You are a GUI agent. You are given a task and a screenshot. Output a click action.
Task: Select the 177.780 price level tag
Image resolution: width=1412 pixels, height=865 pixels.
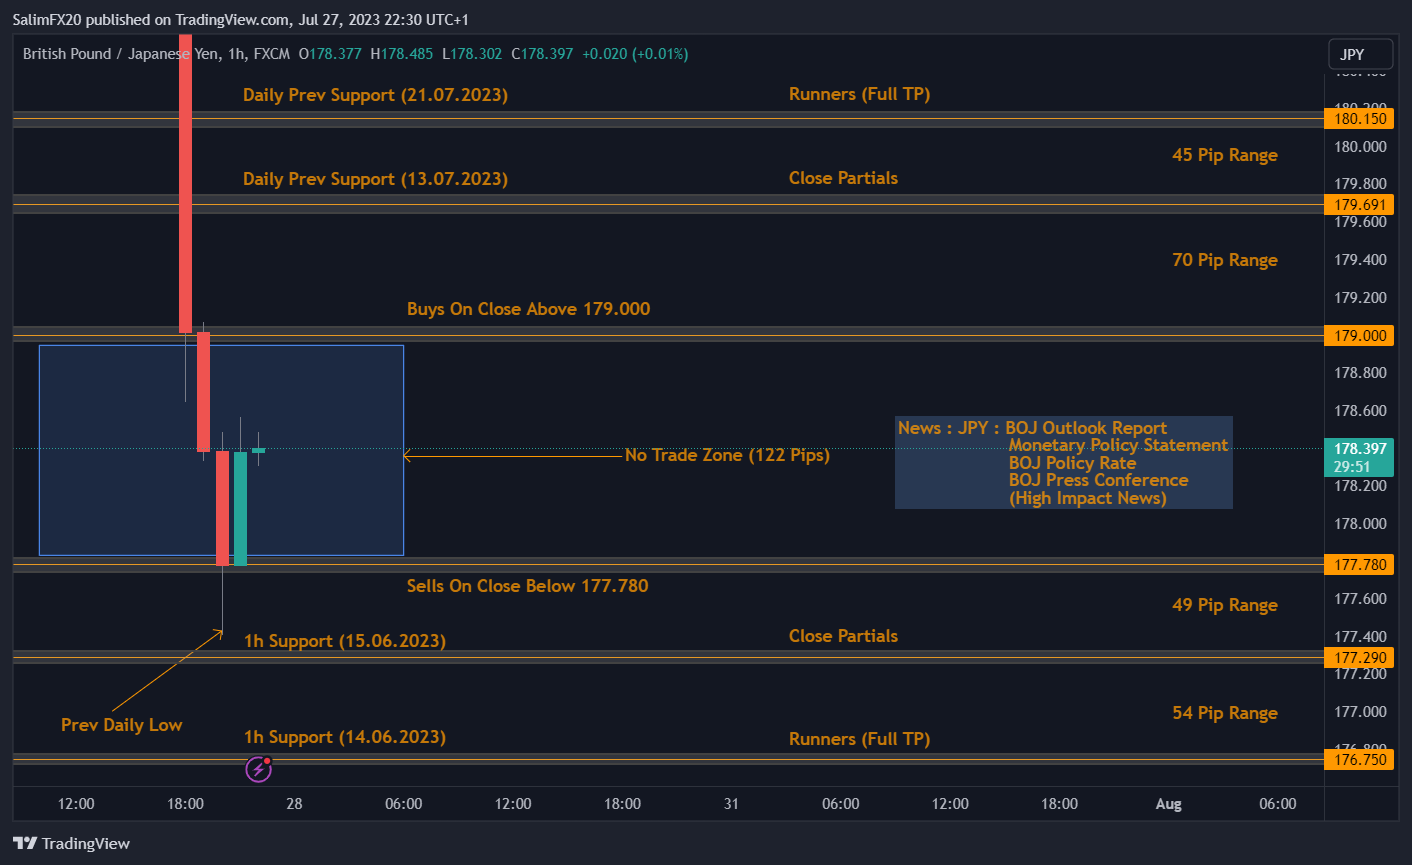tap(1358, 565)
